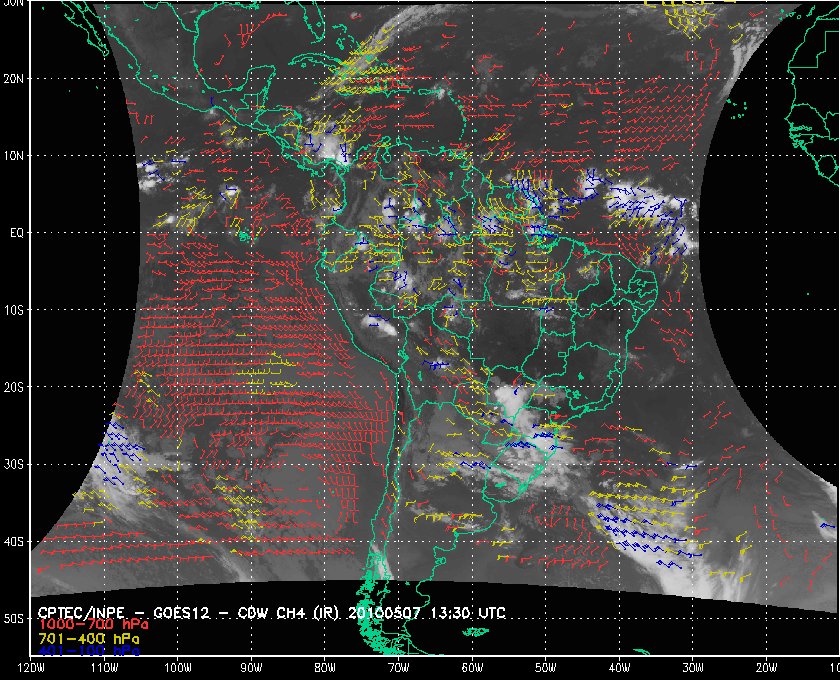Click the 50W longitude label
This screenshot has height=680, width=840.
coord(545,668)
